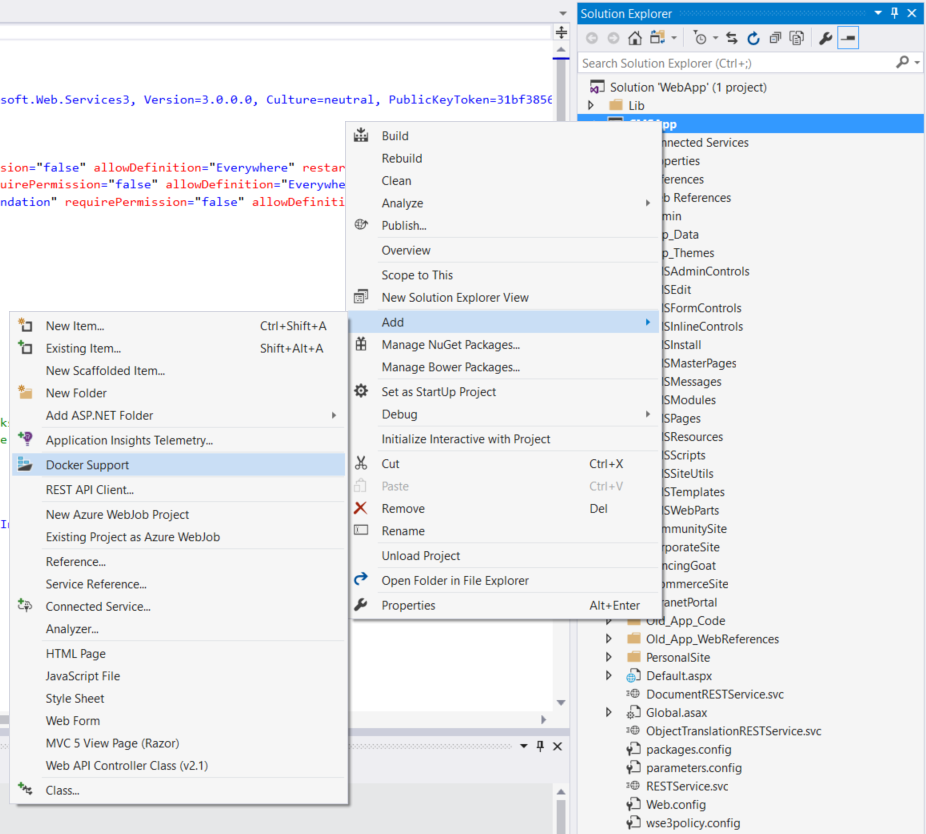Click the red X Remove icon
The width and height of the screenshot is (926, 834).
(361, 508)
